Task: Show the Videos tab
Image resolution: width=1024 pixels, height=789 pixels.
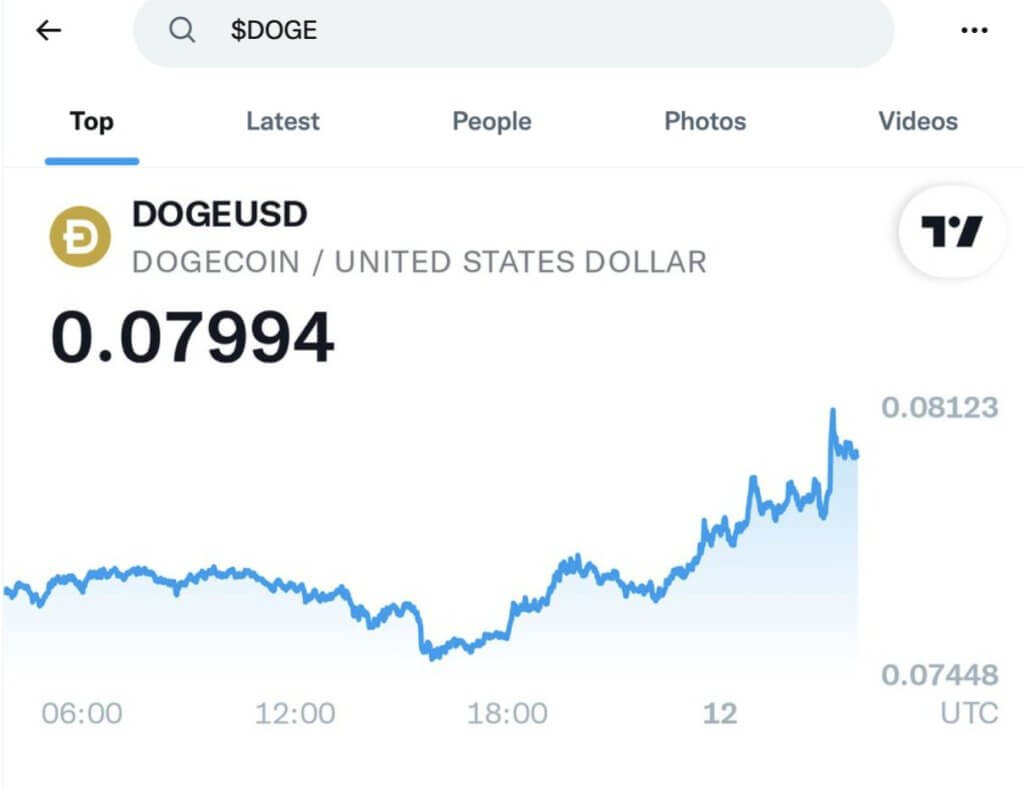Action: coord(917,122)
